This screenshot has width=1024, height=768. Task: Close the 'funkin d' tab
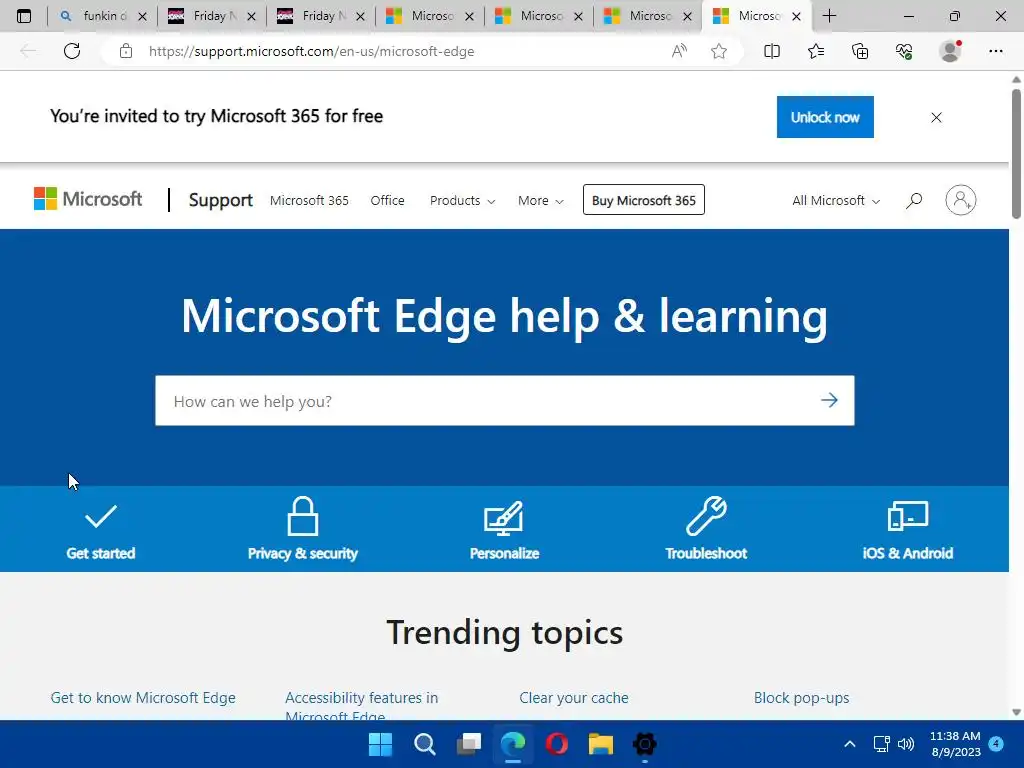point(142,16)
